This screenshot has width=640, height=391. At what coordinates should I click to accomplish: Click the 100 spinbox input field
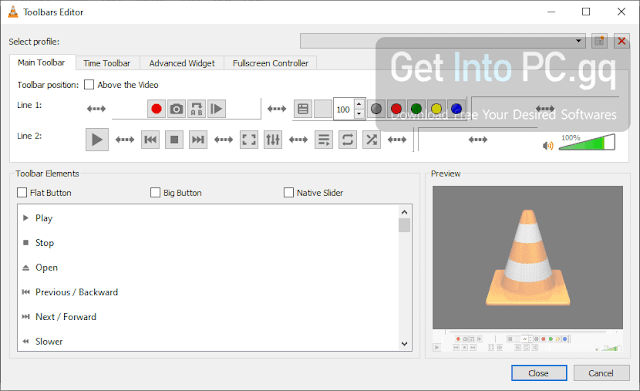[x=344, y=109]
